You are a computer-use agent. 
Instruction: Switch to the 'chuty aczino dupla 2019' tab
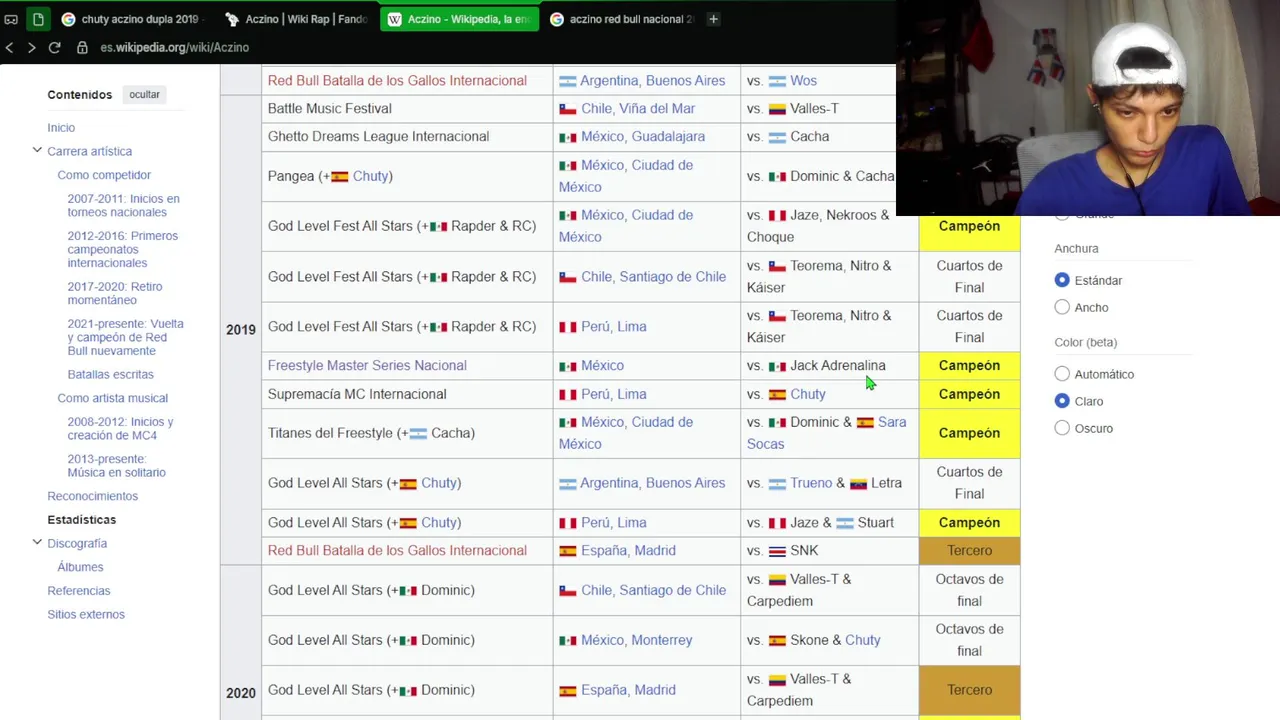131,19
